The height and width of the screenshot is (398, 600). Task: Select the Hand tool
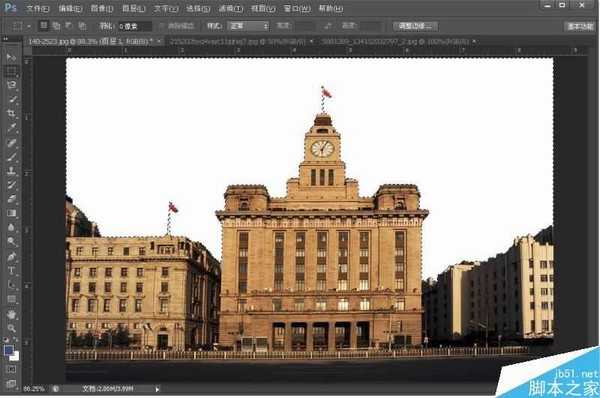tap(11, 315)
